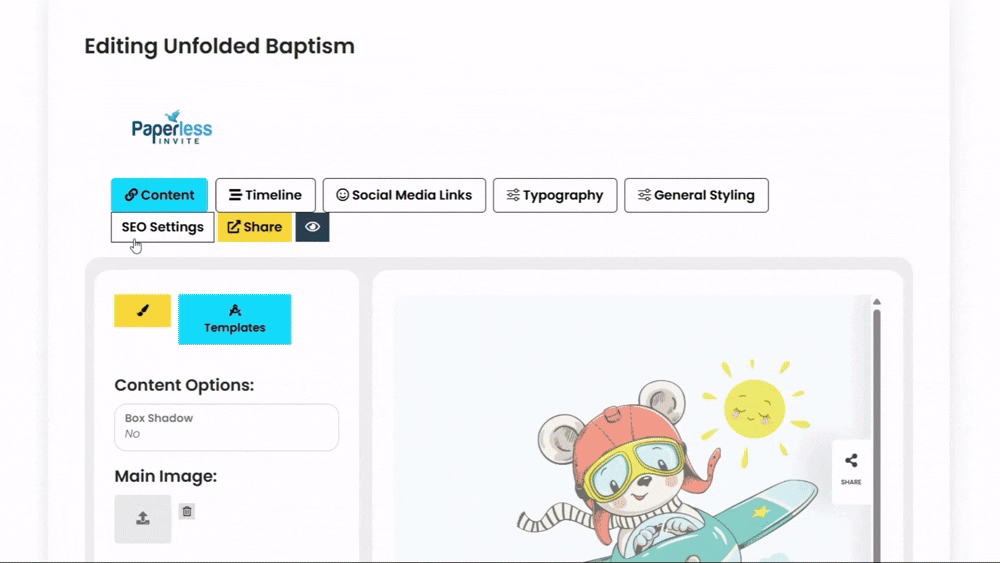
Task: Open the Box Shadow dropdown
Action: 226,427
